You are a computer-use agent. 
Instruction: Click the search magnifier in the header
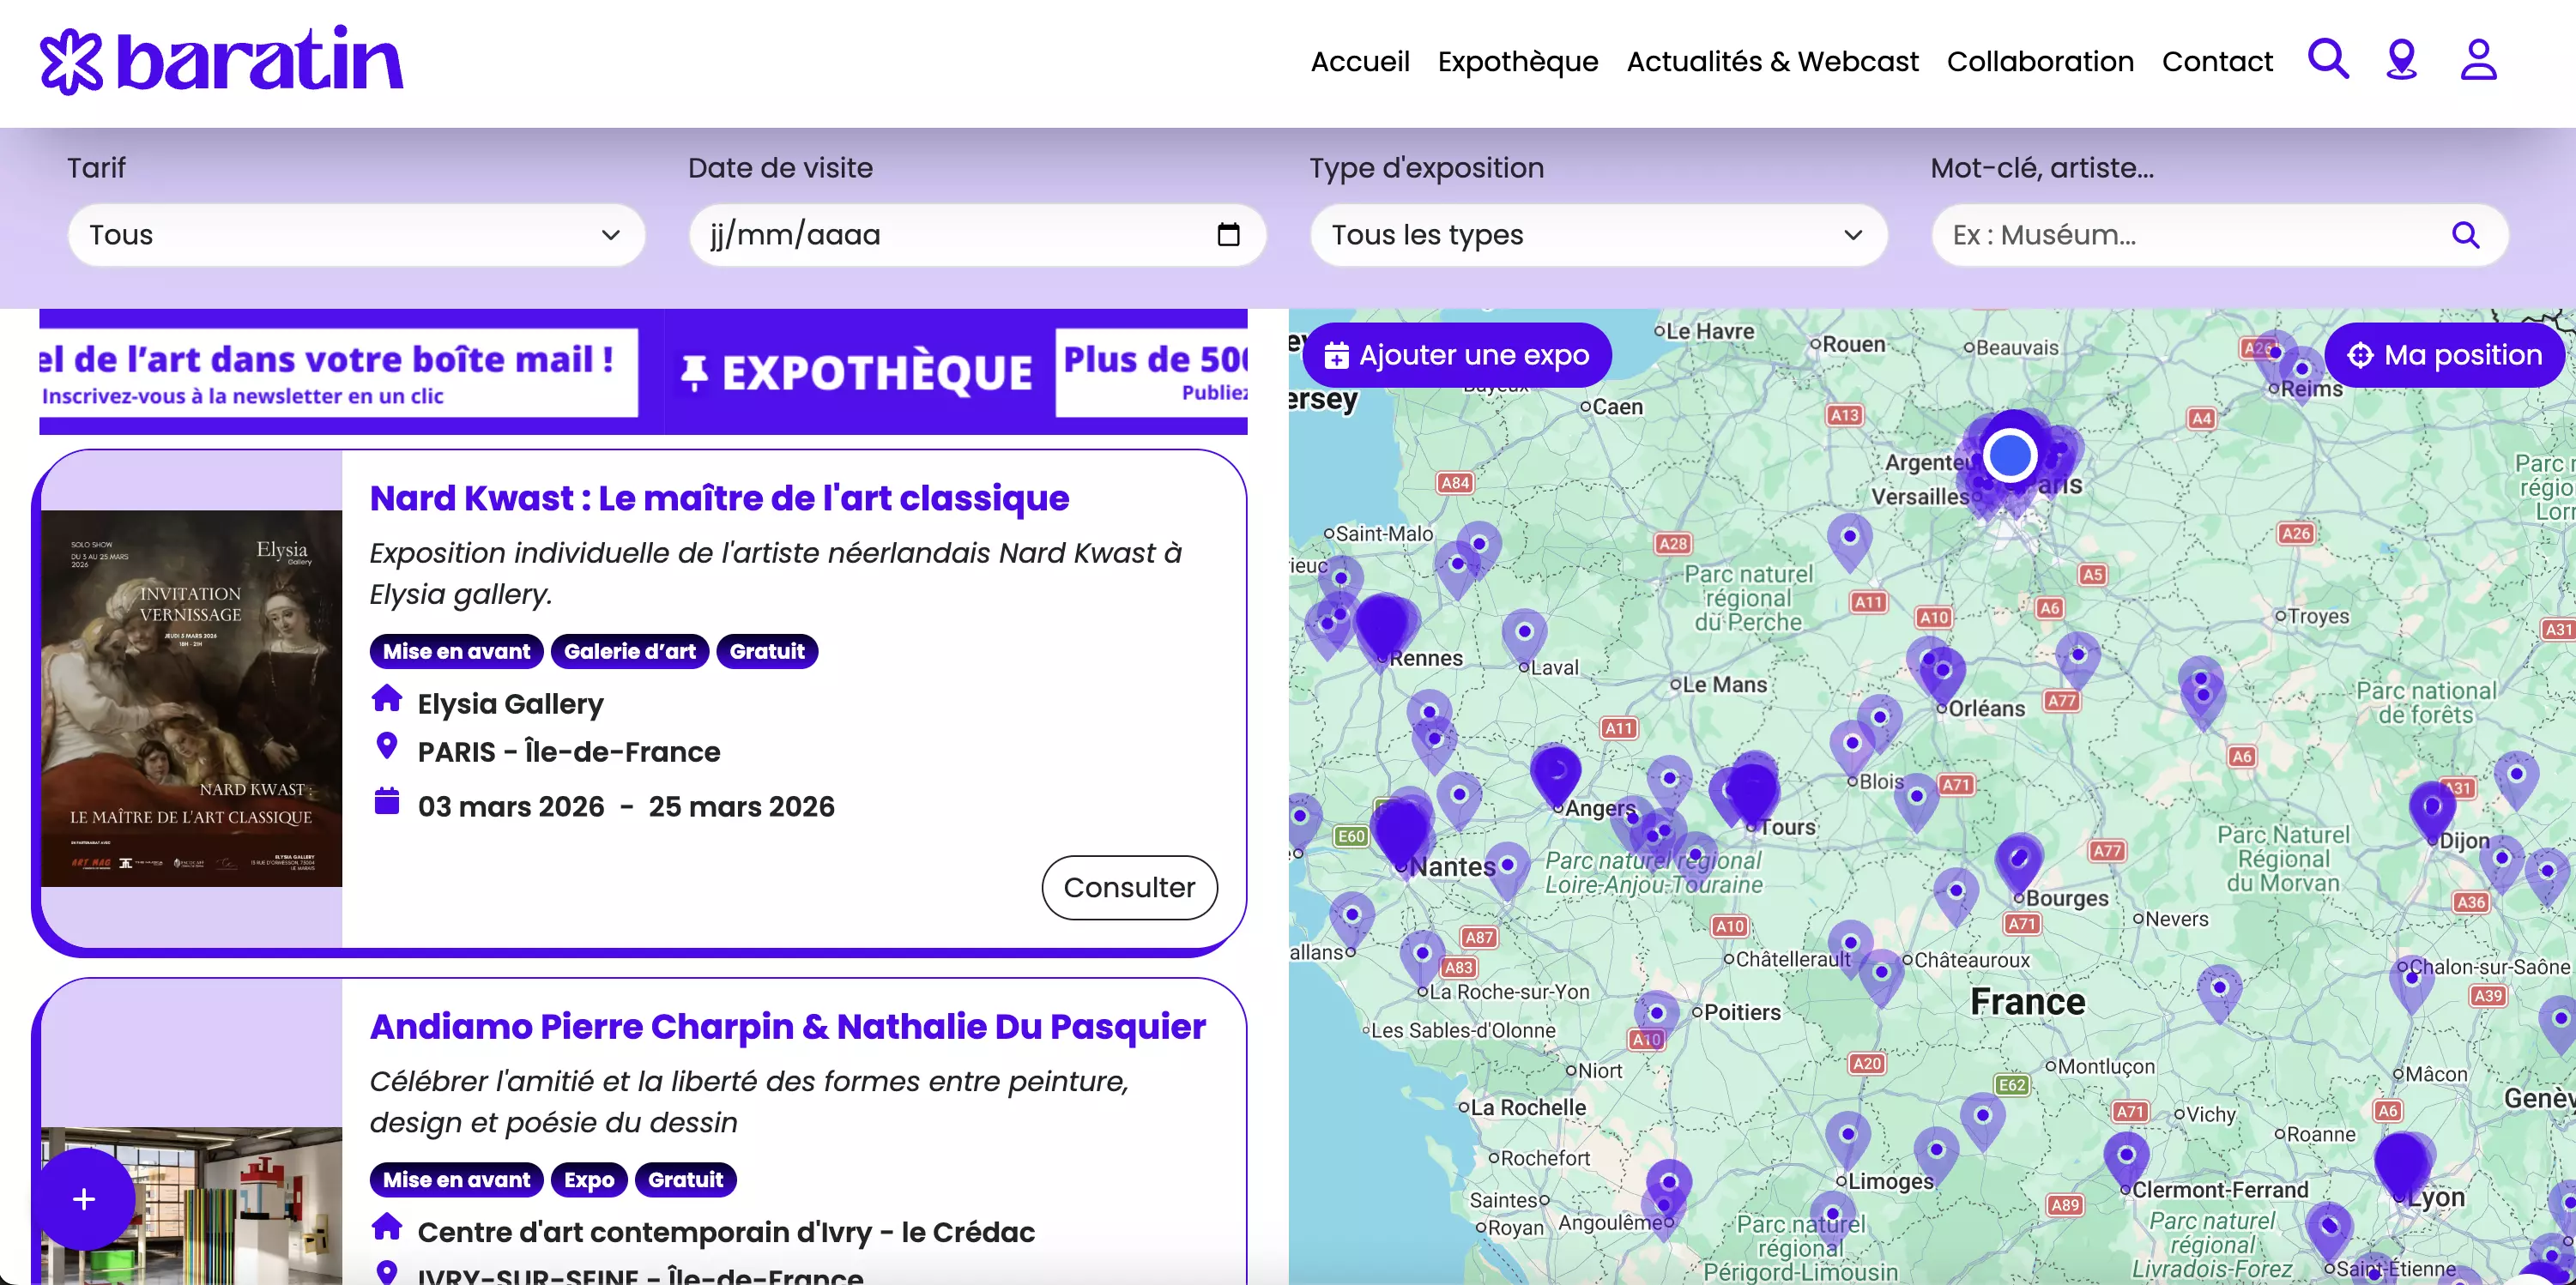point(2327,59)
